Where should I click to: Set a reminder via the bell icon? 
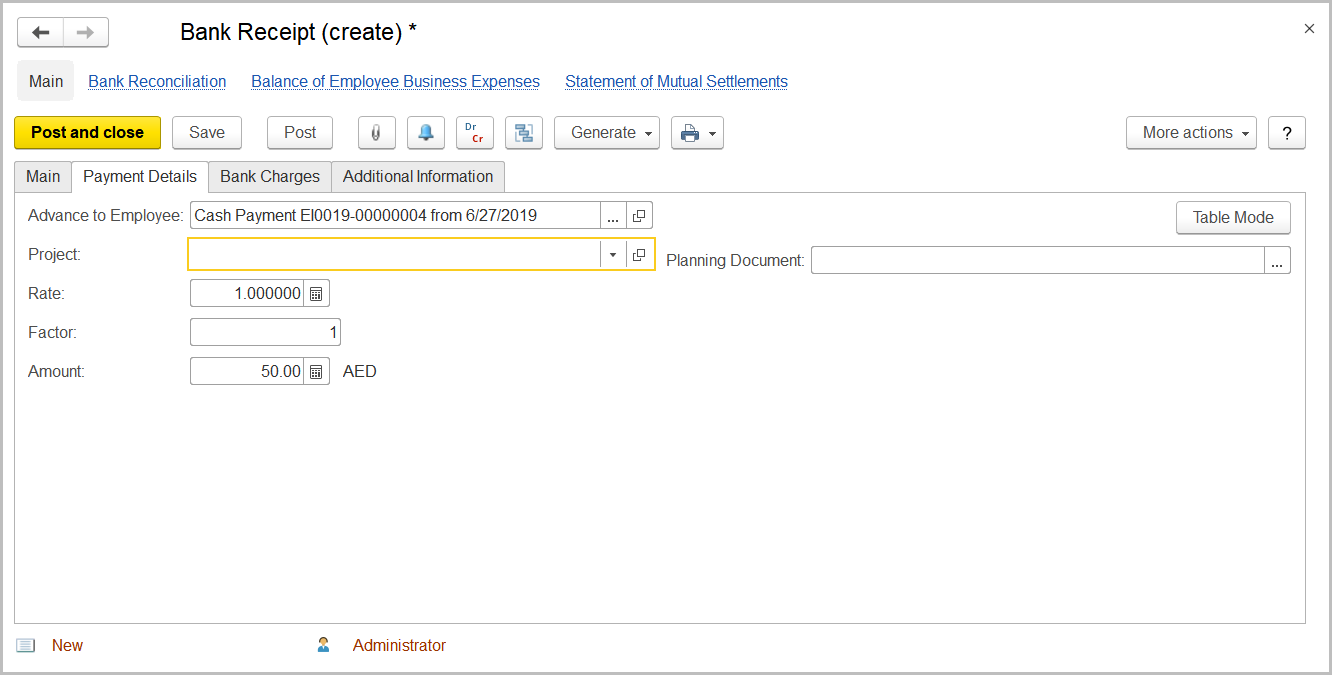tap(426, 132)
